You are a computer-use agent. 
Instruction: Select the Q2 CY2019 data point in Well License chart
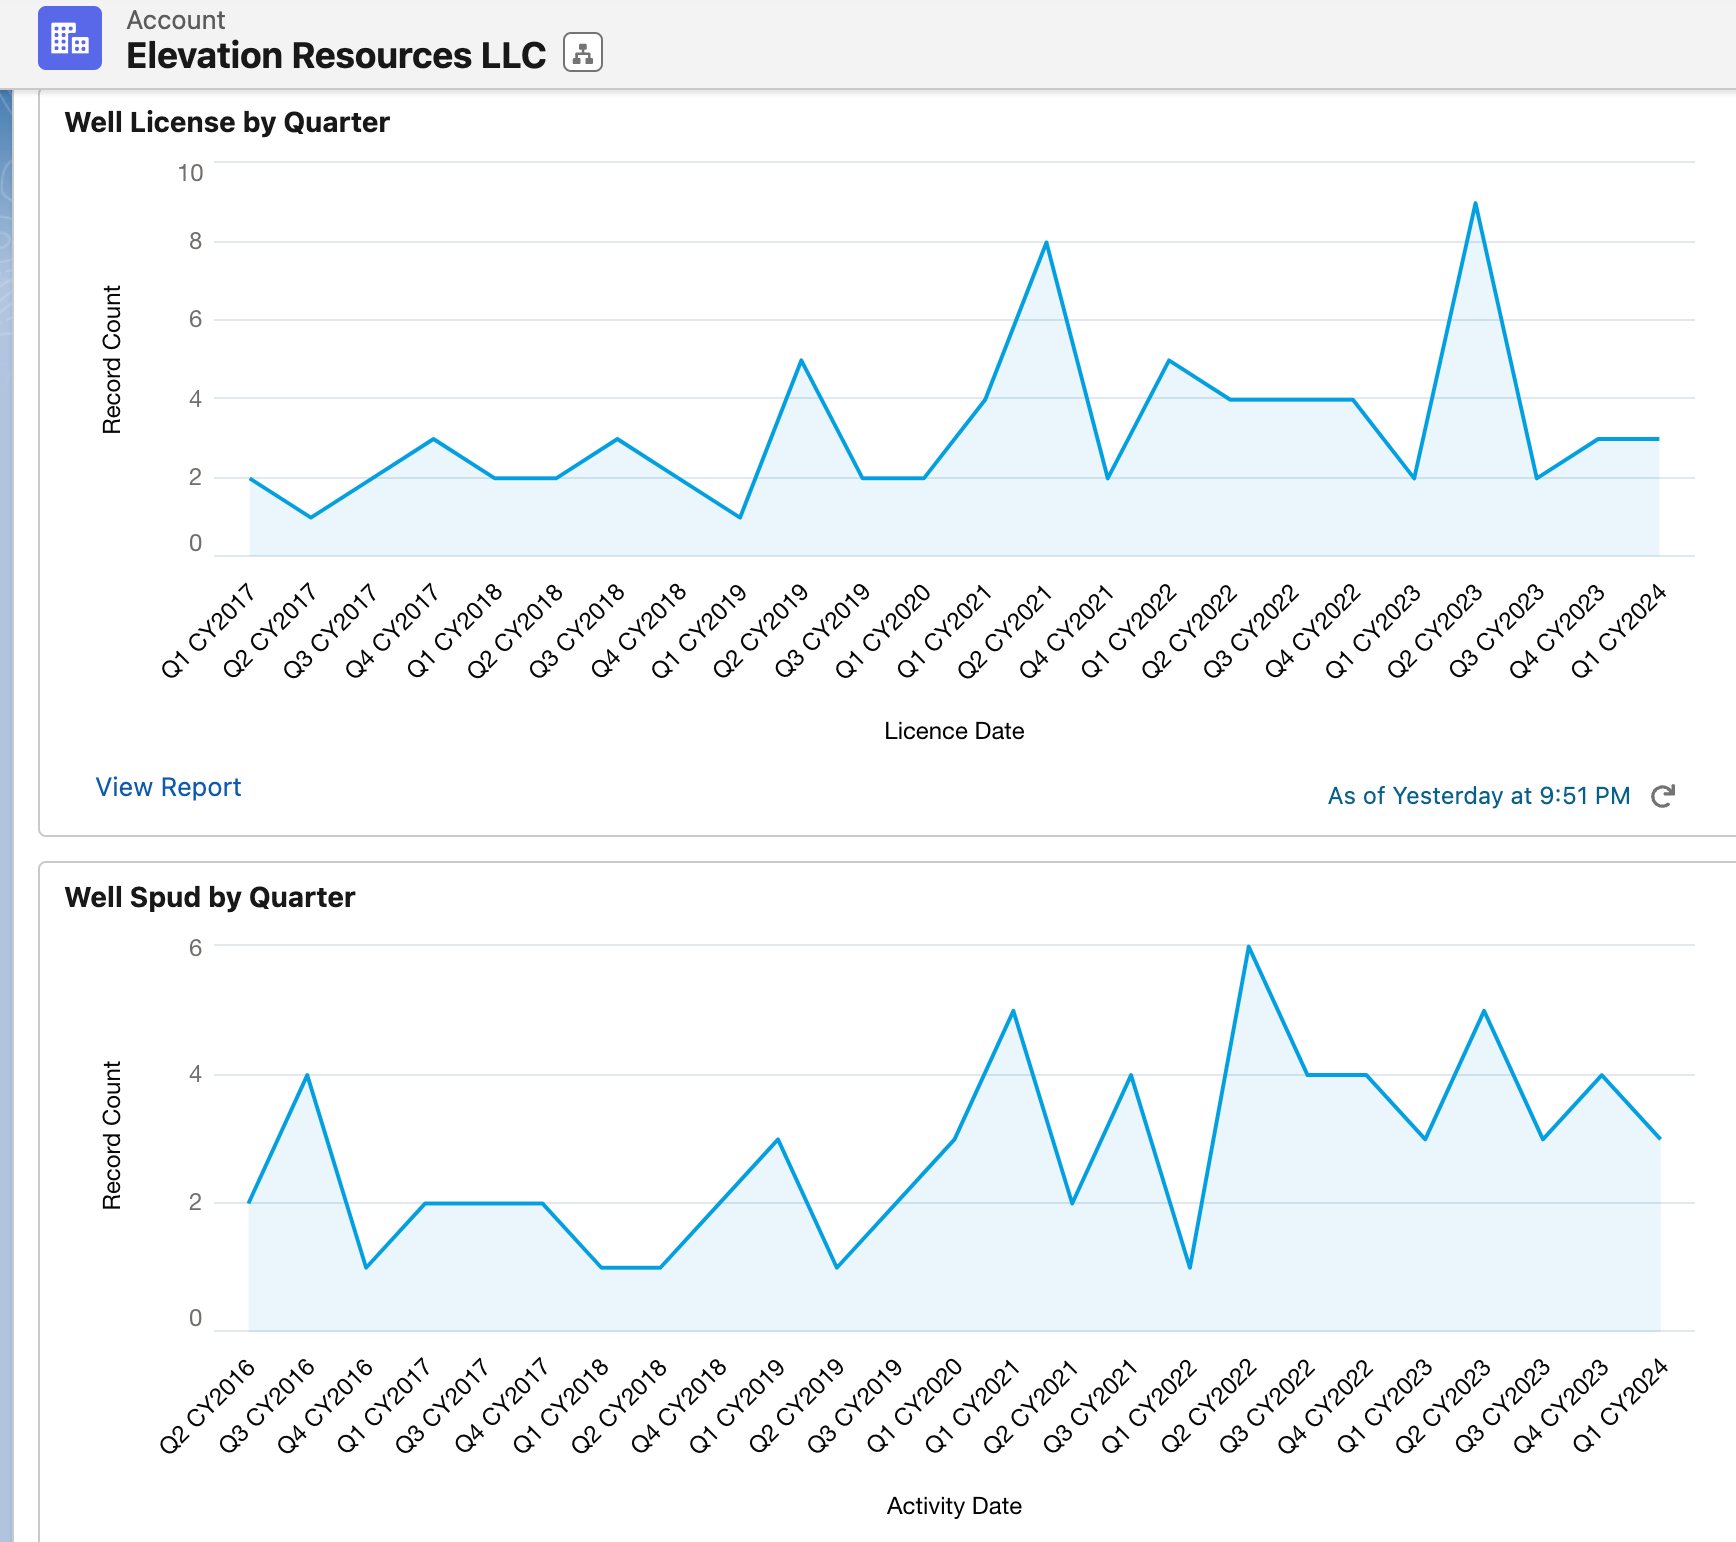[801, 360]
